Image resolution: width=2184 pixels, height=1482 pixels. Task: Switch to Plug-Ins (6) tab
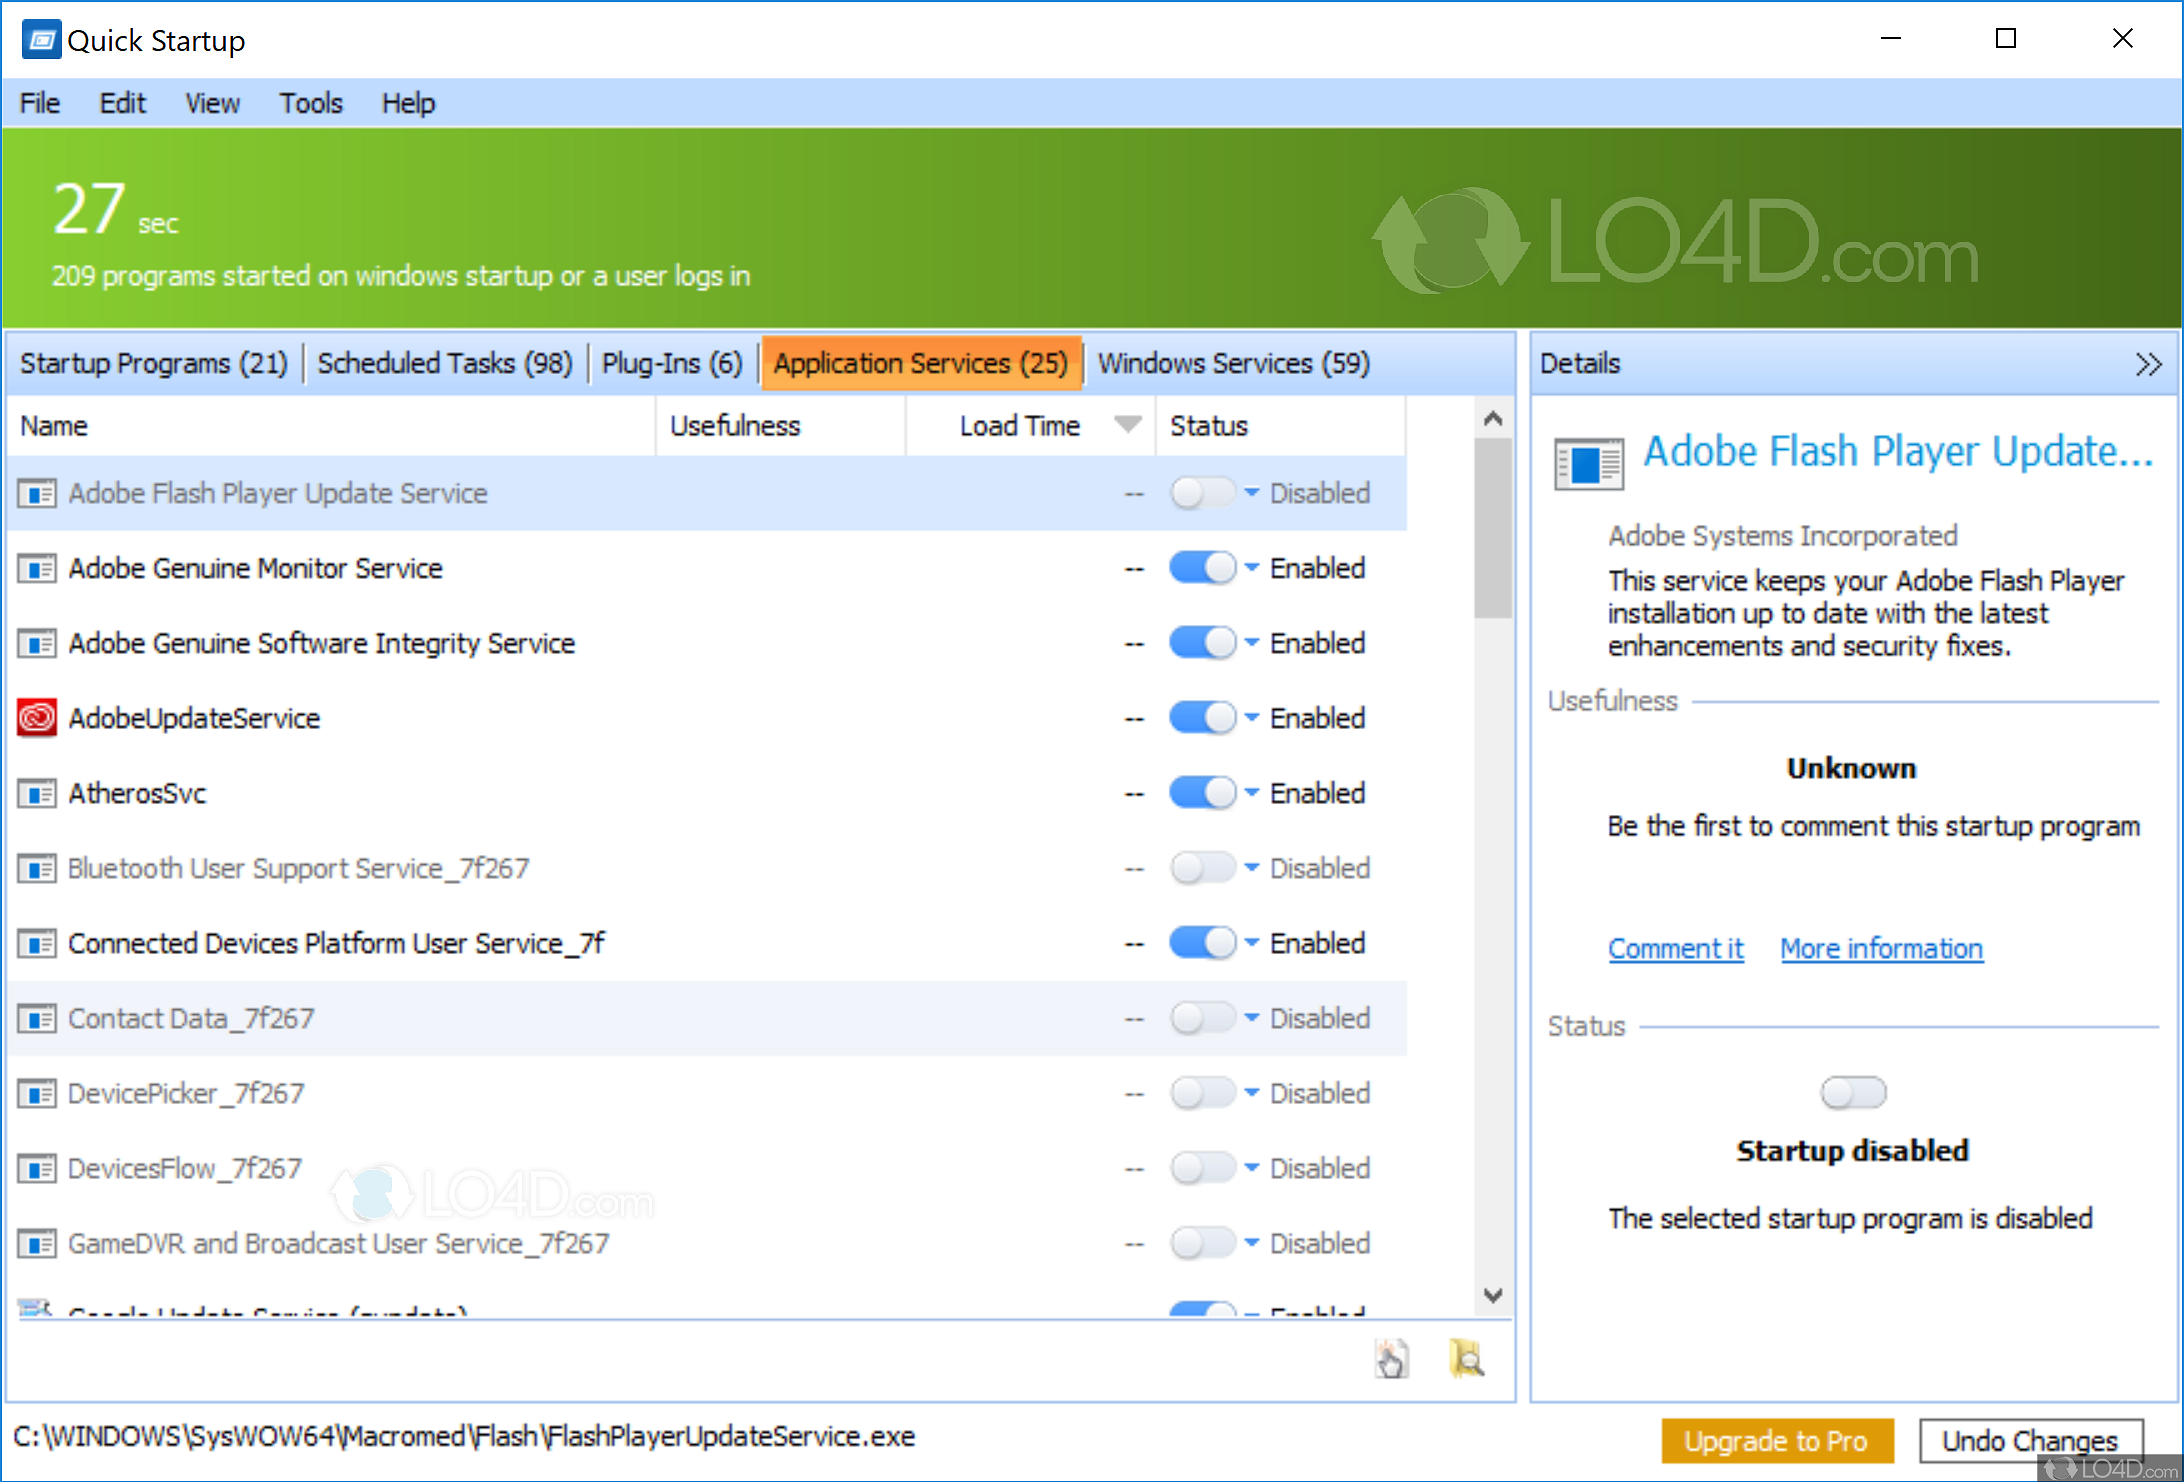point(672,363)
